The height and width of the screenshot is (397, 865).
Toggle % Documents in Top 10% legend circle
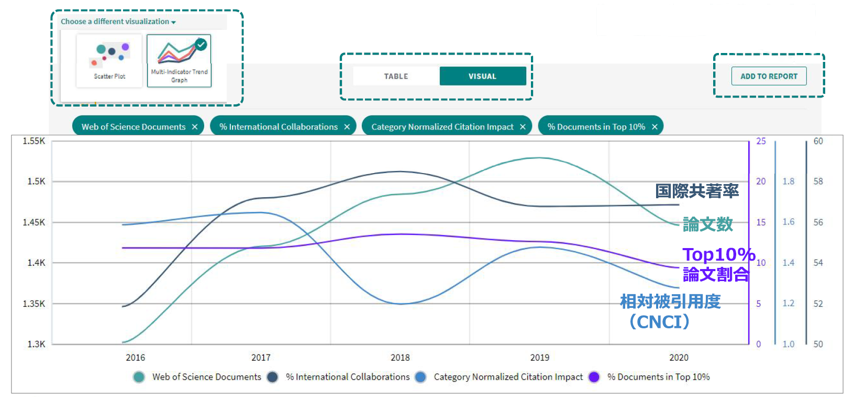coord(595,377)
